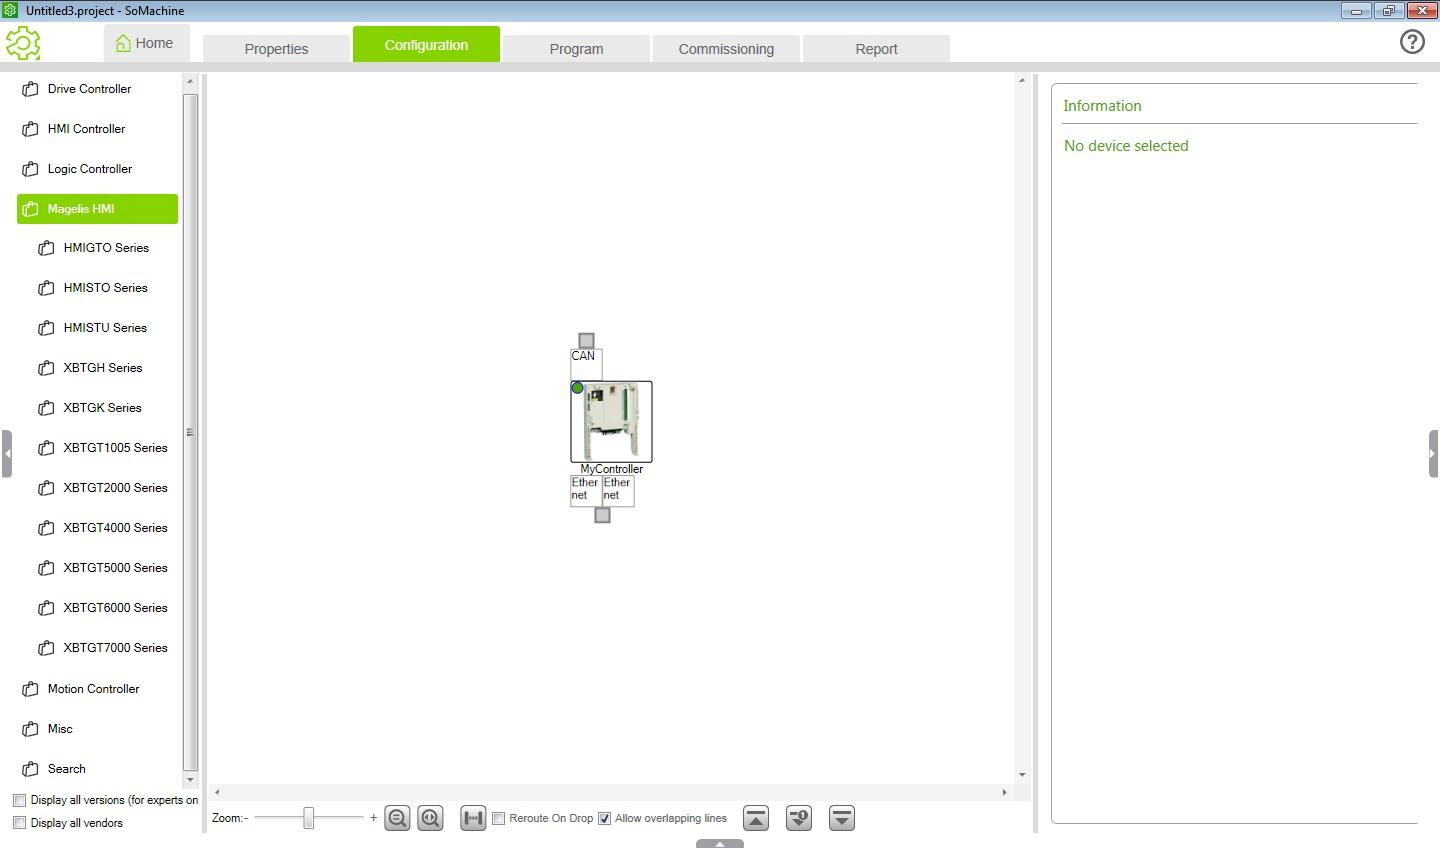This screenshot has width=1440, height=852.
Task: Collapse the Magelis HMI category
Action: (97, 209)
